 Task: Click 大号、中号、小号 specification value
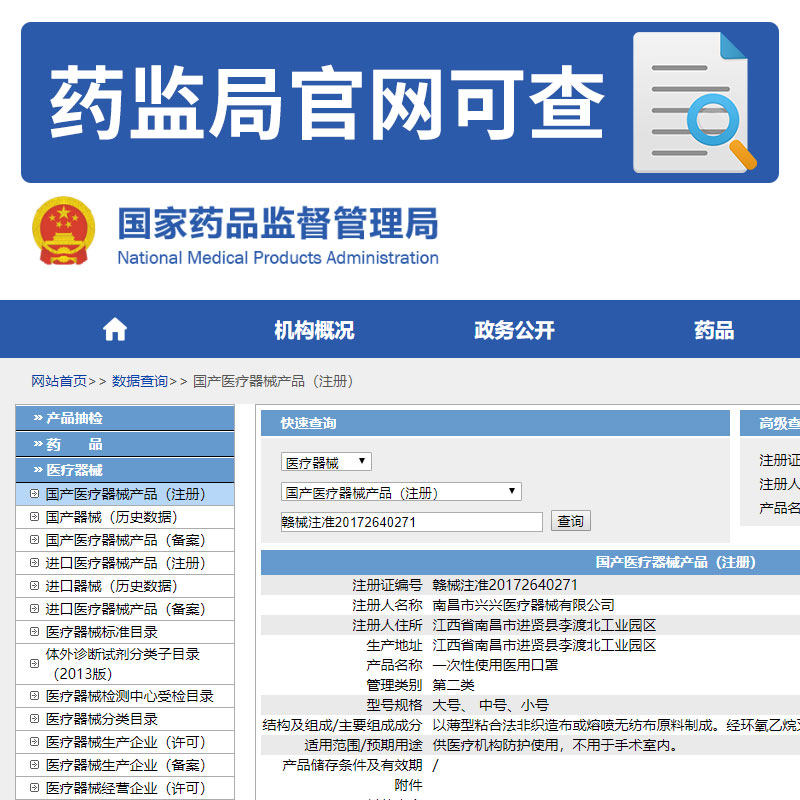click(490, 705)
